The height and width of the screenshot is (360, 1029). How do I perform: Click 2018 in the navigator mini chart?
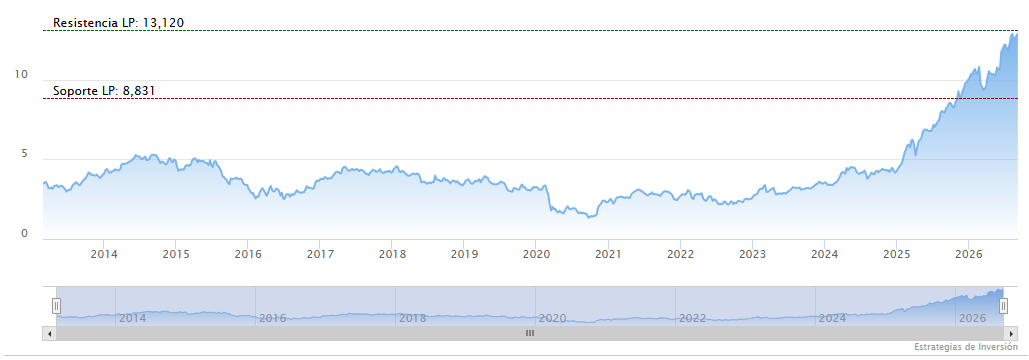412,319
